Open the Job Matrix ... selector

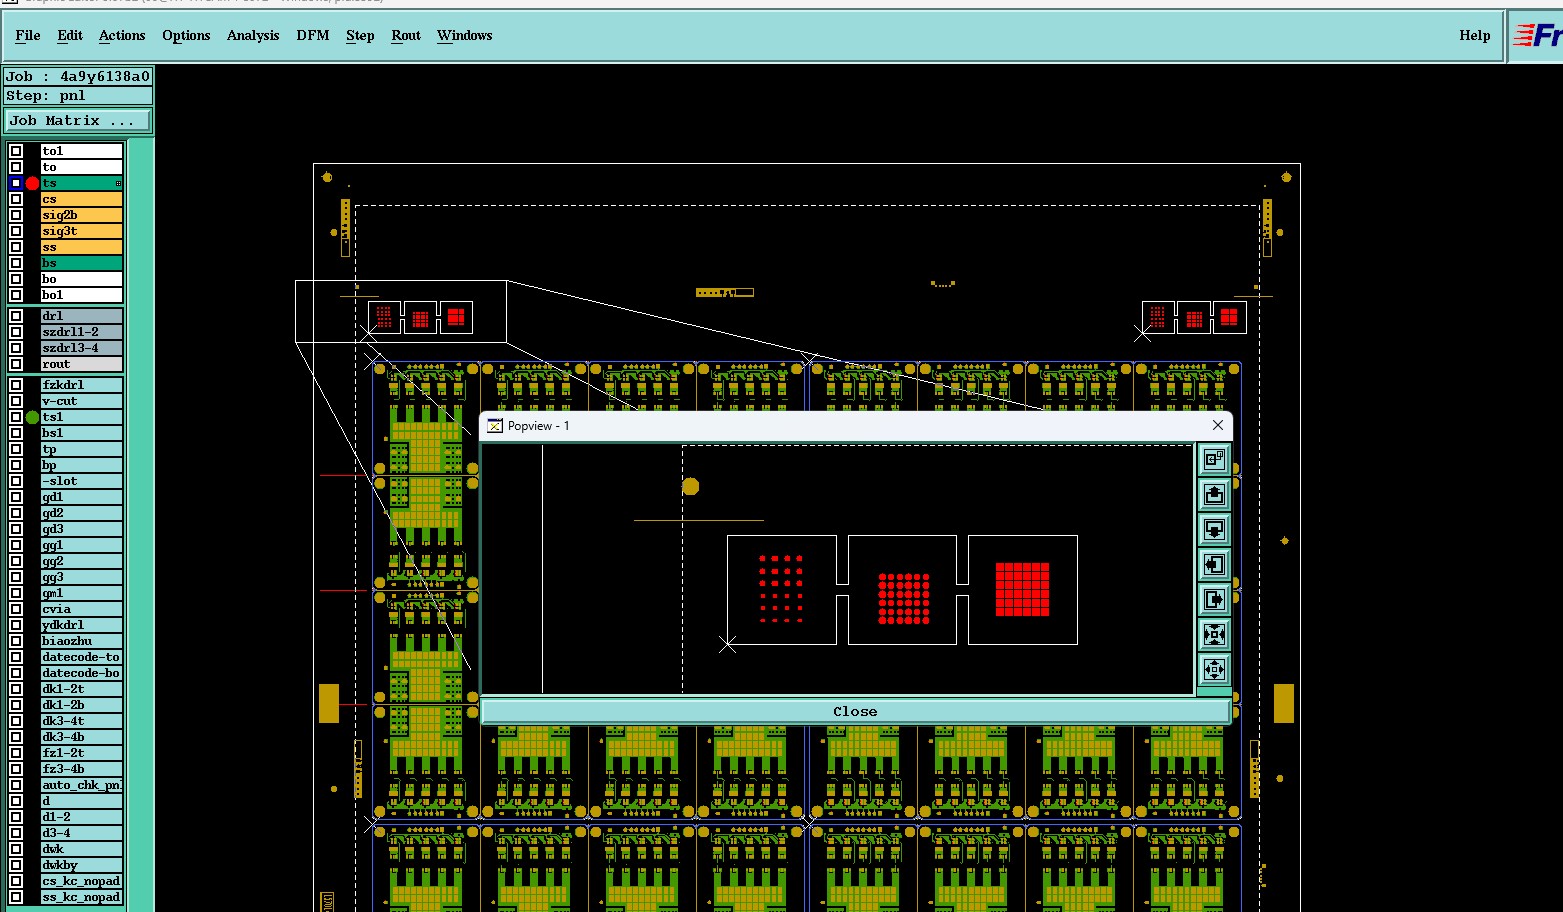78,120
